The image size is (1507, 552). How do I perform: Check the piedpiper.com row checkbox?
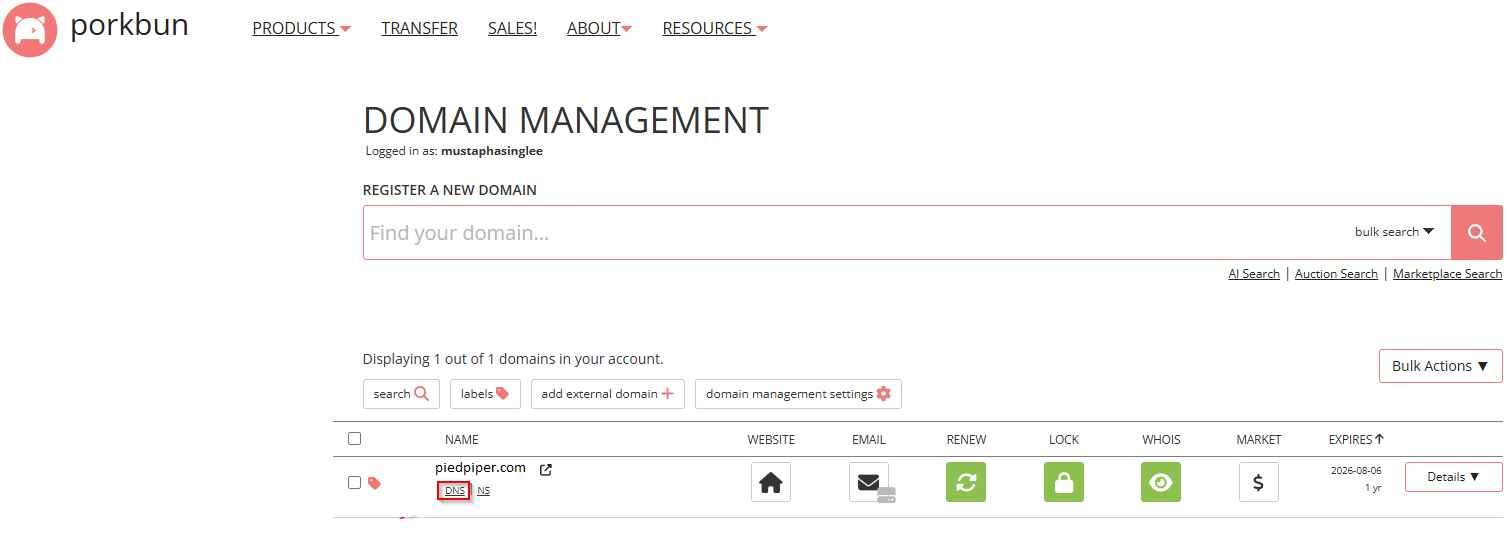coord(354,482)
